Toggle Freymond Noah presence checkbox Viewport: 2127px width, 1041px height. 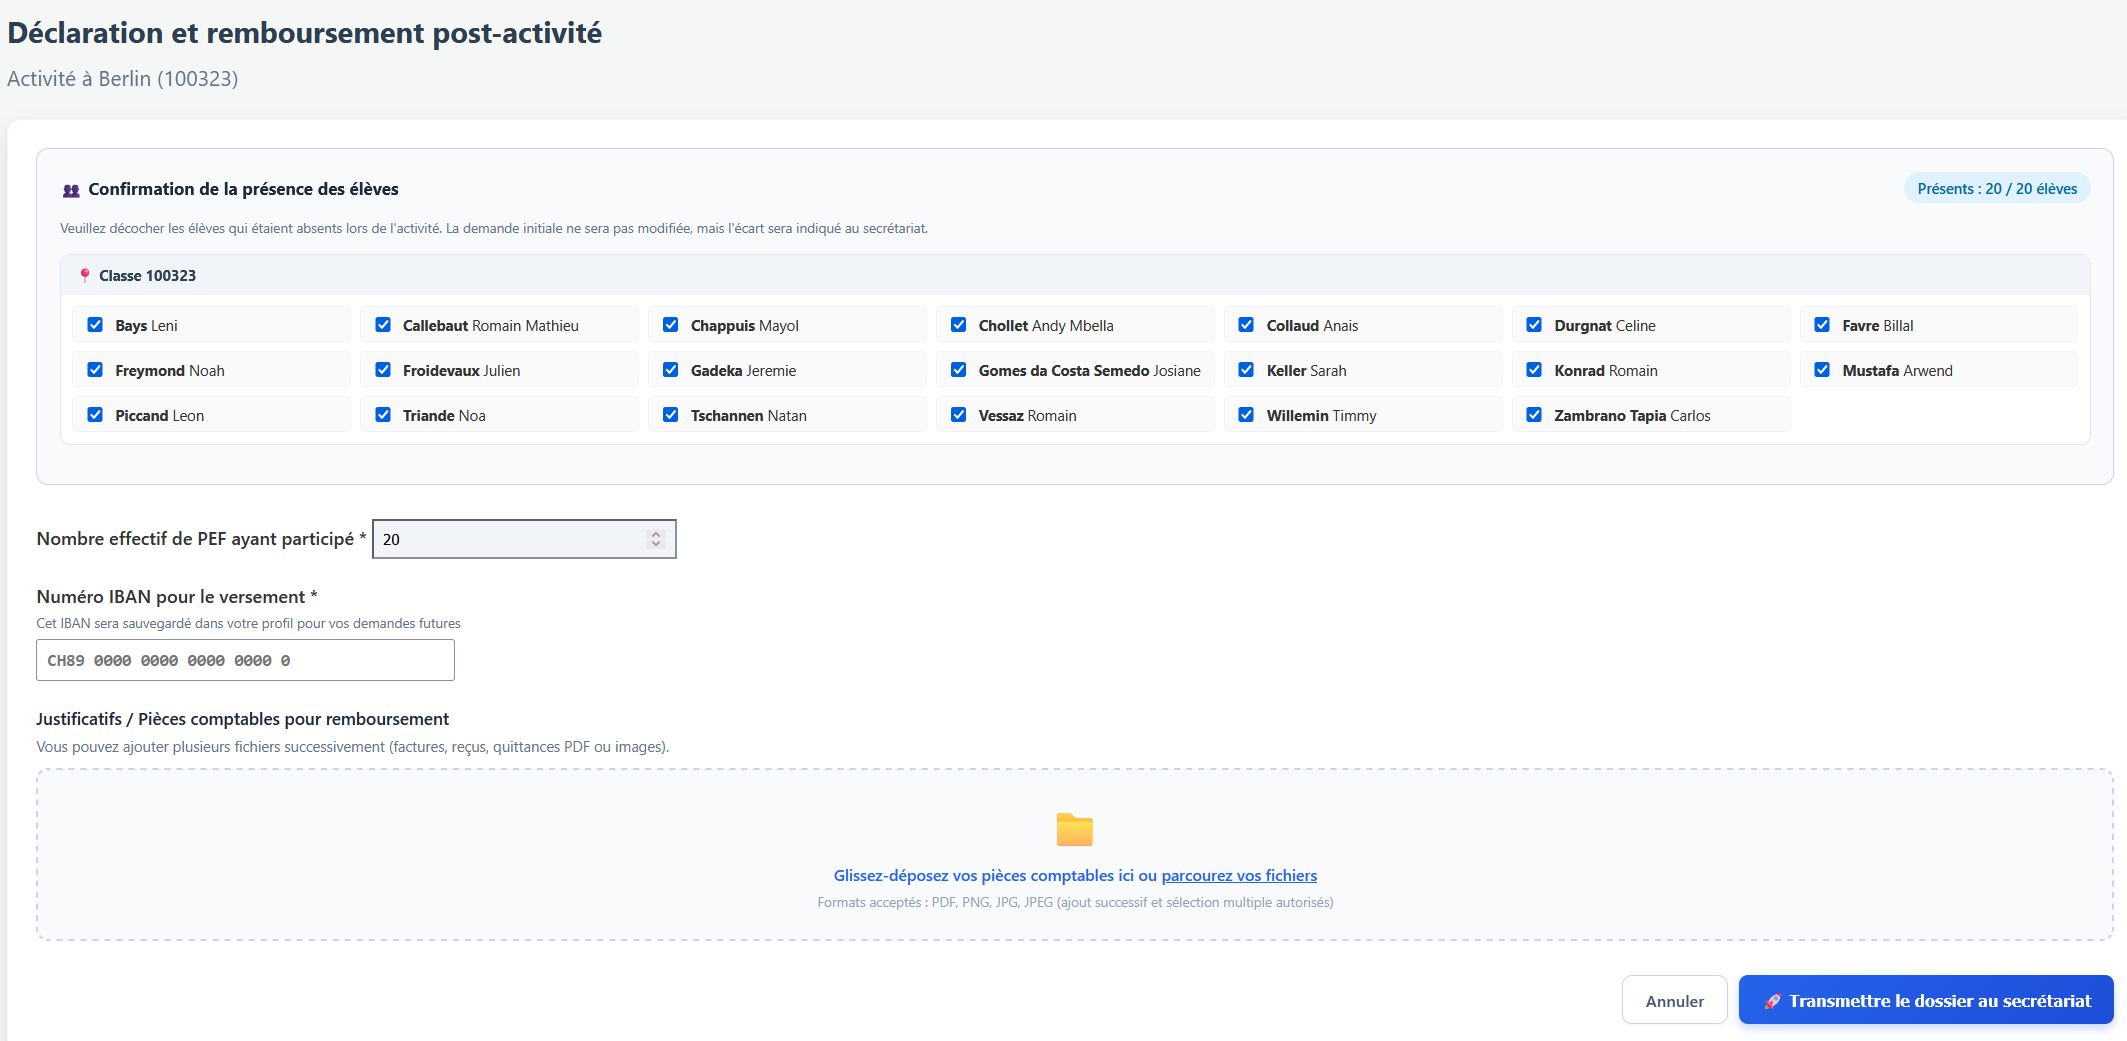coord(95,370)
